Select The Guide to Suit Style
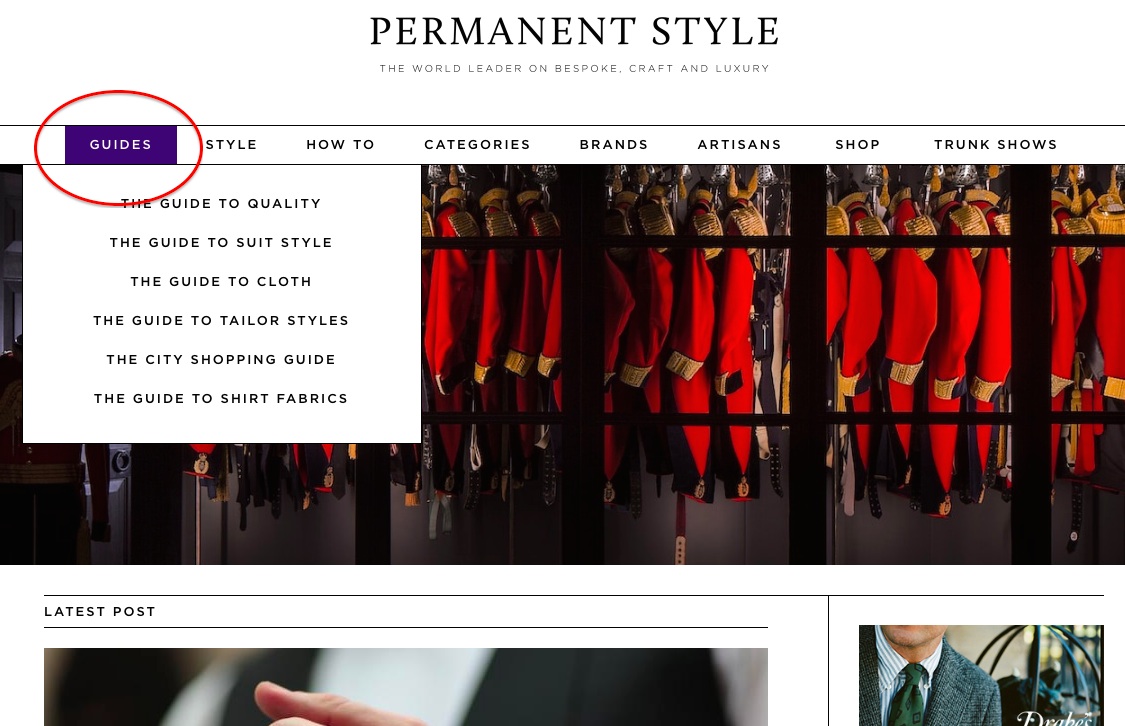 point(221,242)
